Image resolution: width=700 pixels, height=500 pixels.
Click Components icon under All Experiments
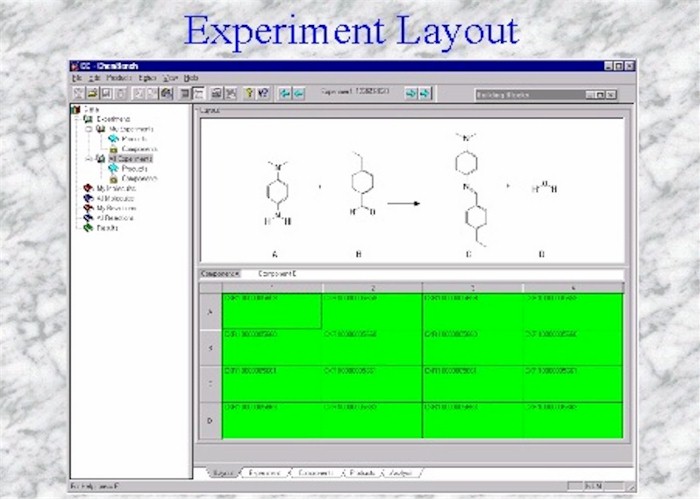point(113,177)
